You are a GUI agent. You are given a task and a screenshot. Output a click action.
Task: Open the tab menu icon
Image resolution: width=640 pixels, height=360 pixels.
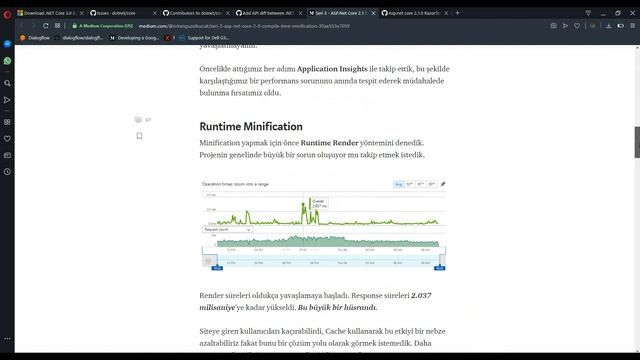coord(588,13)
